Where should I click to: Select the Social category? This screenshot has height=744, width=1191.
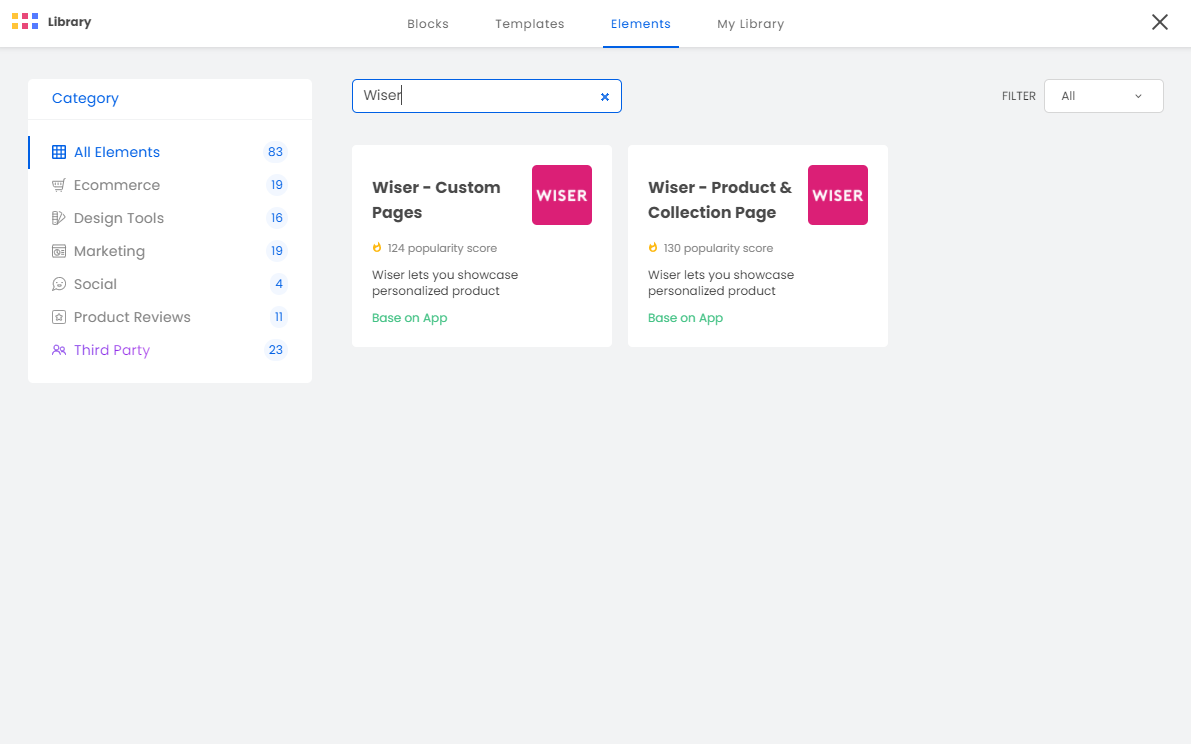[x=170, y=284]
